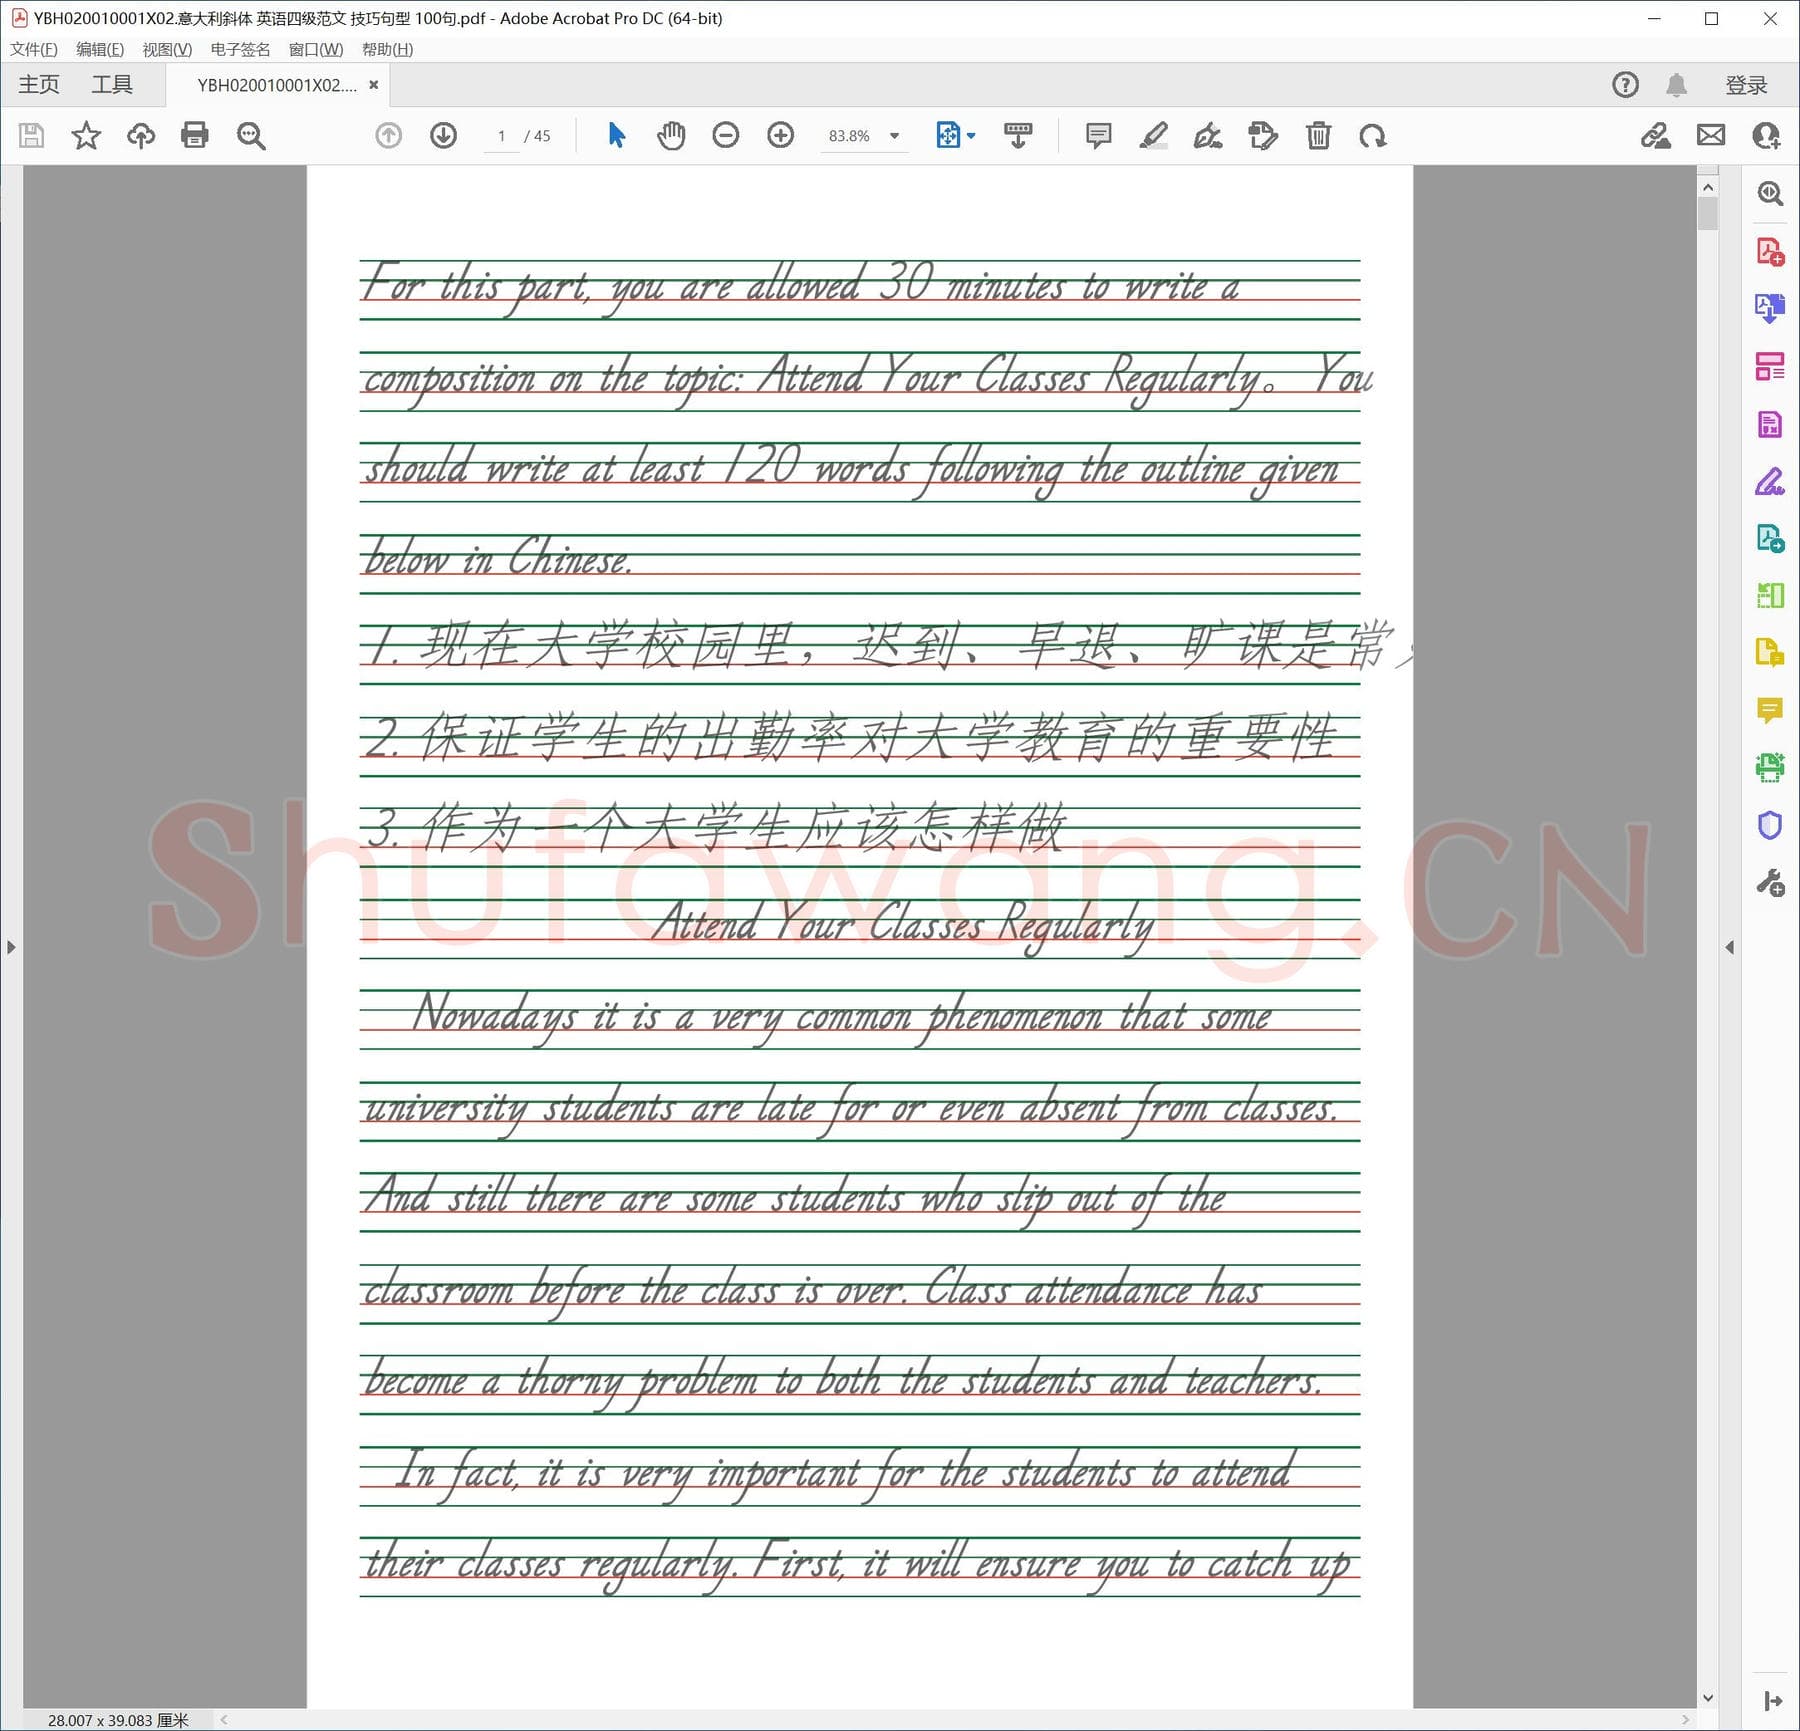
Task: Click the page number input field
Action: (x=501, y=136)
